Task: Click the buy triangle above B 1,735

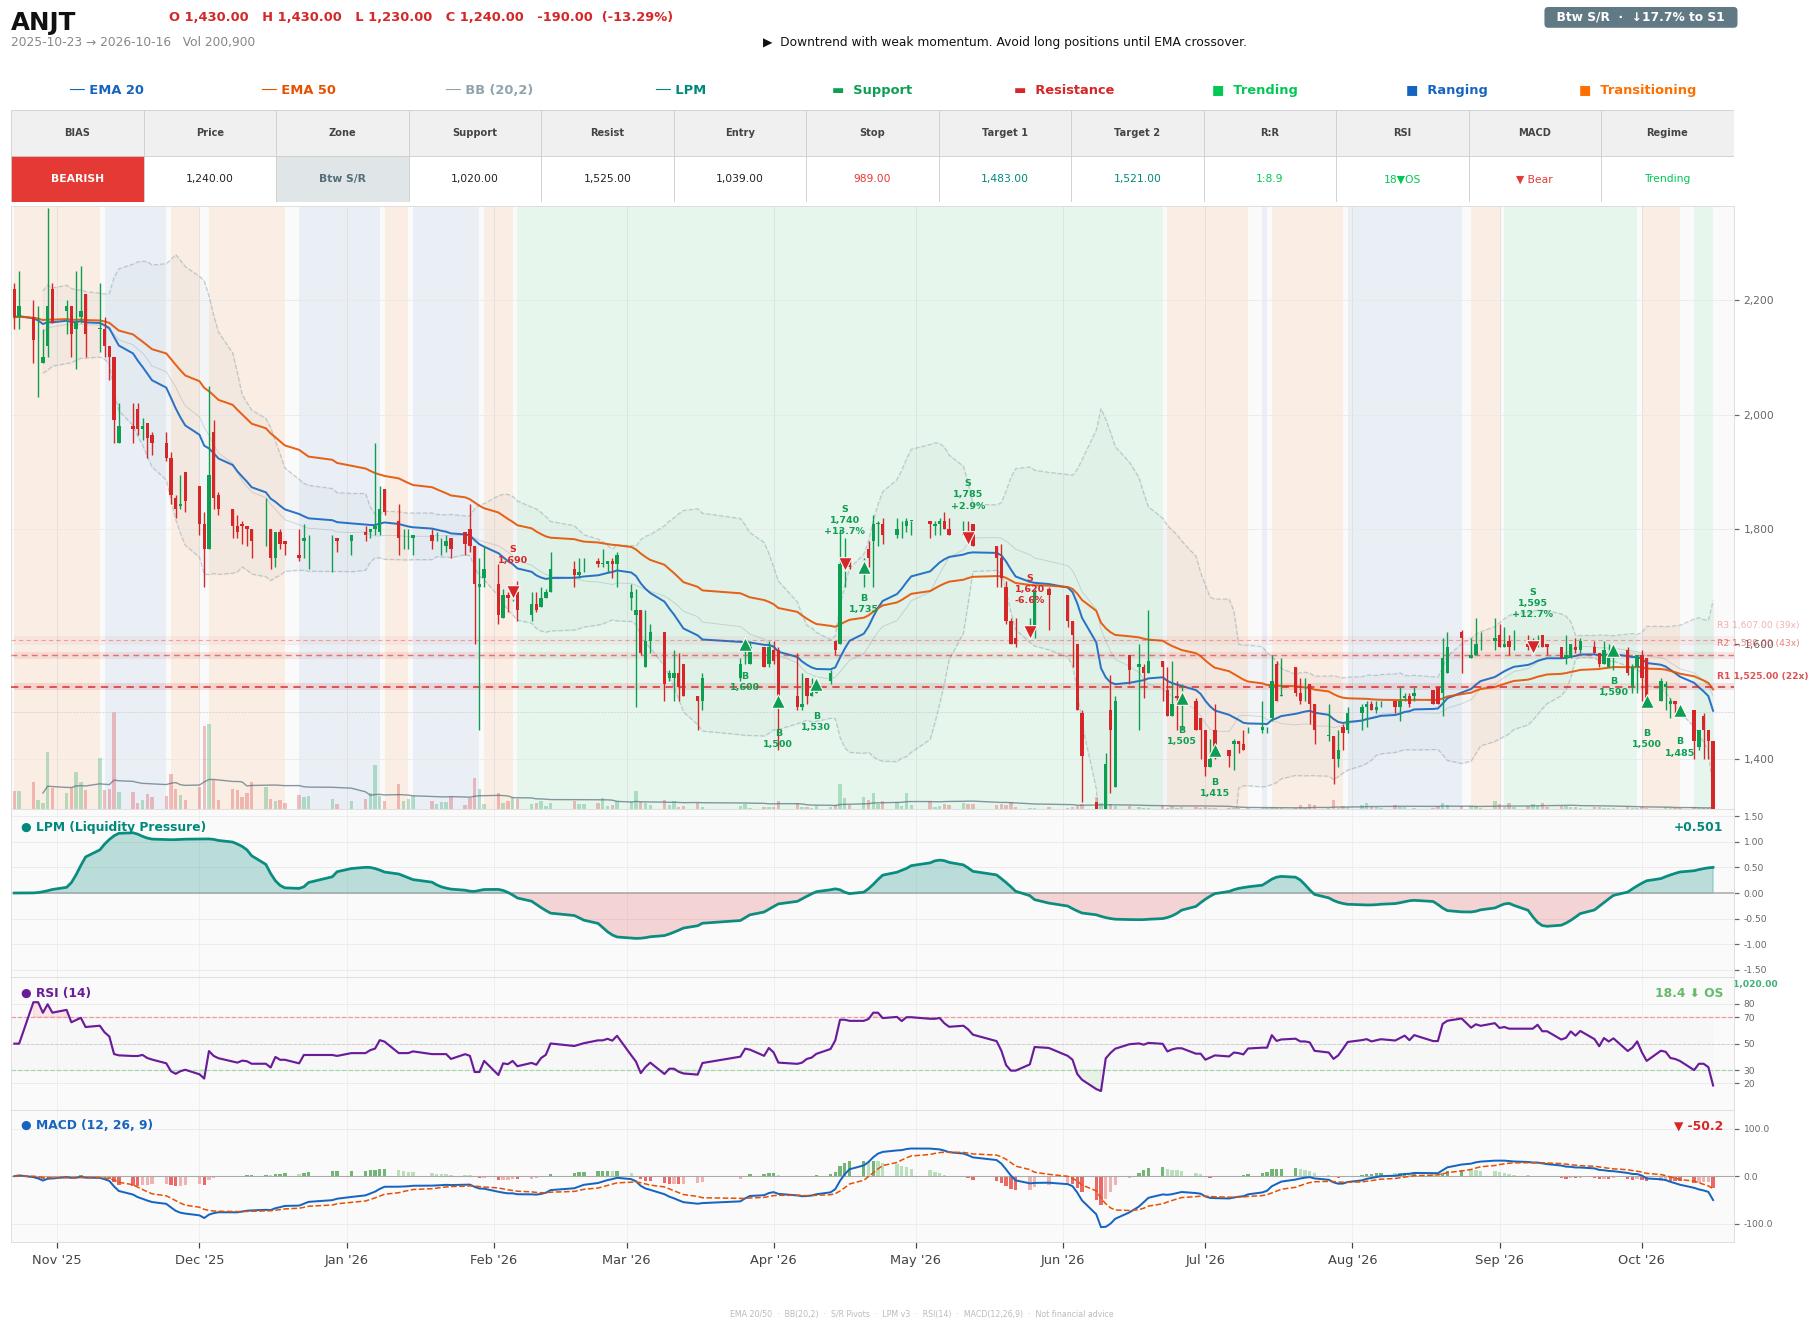Action: click(x=864, y=568)
